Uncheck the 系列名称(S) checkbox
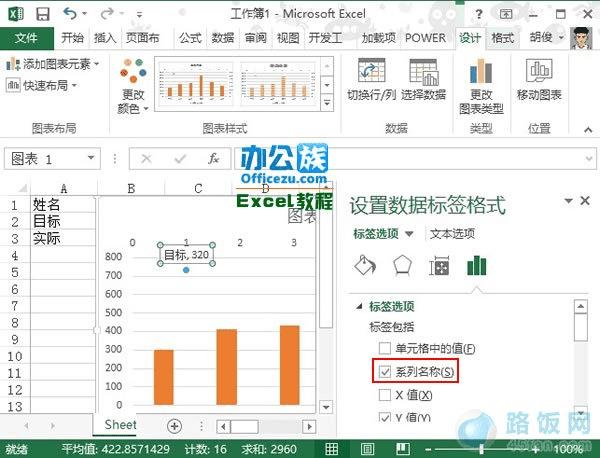This screenshot has height=458, width=600. coord(384,372)
